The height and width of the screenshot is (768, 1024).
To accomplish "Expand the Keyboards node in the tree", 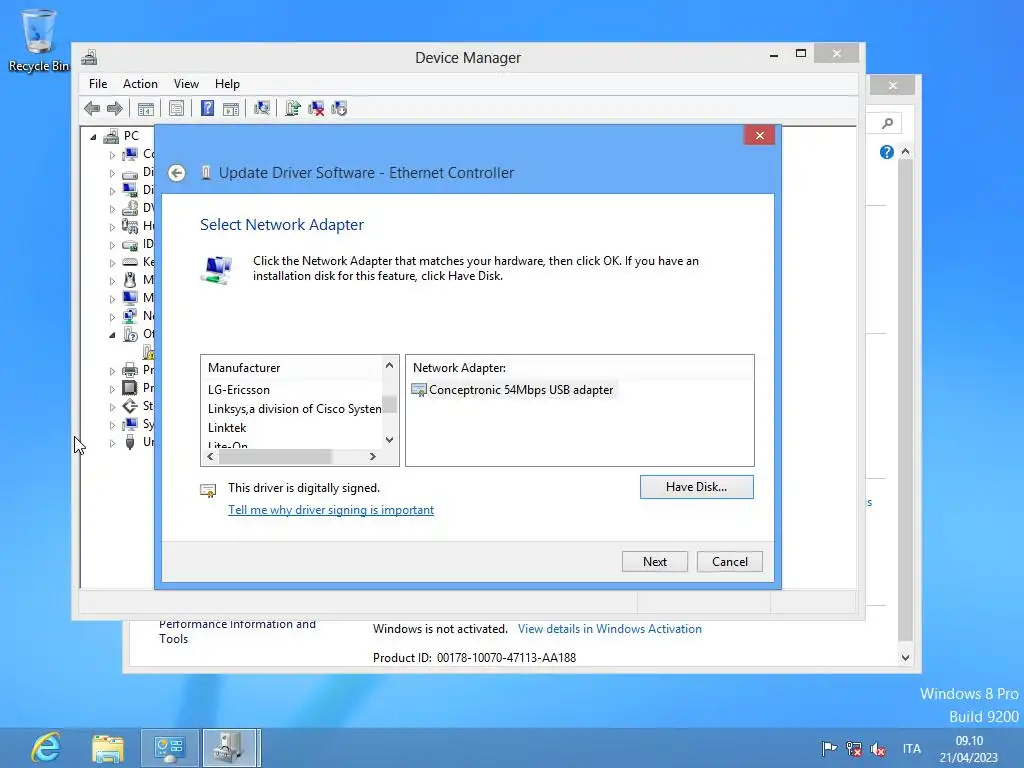I will click(x=112, y=263).
